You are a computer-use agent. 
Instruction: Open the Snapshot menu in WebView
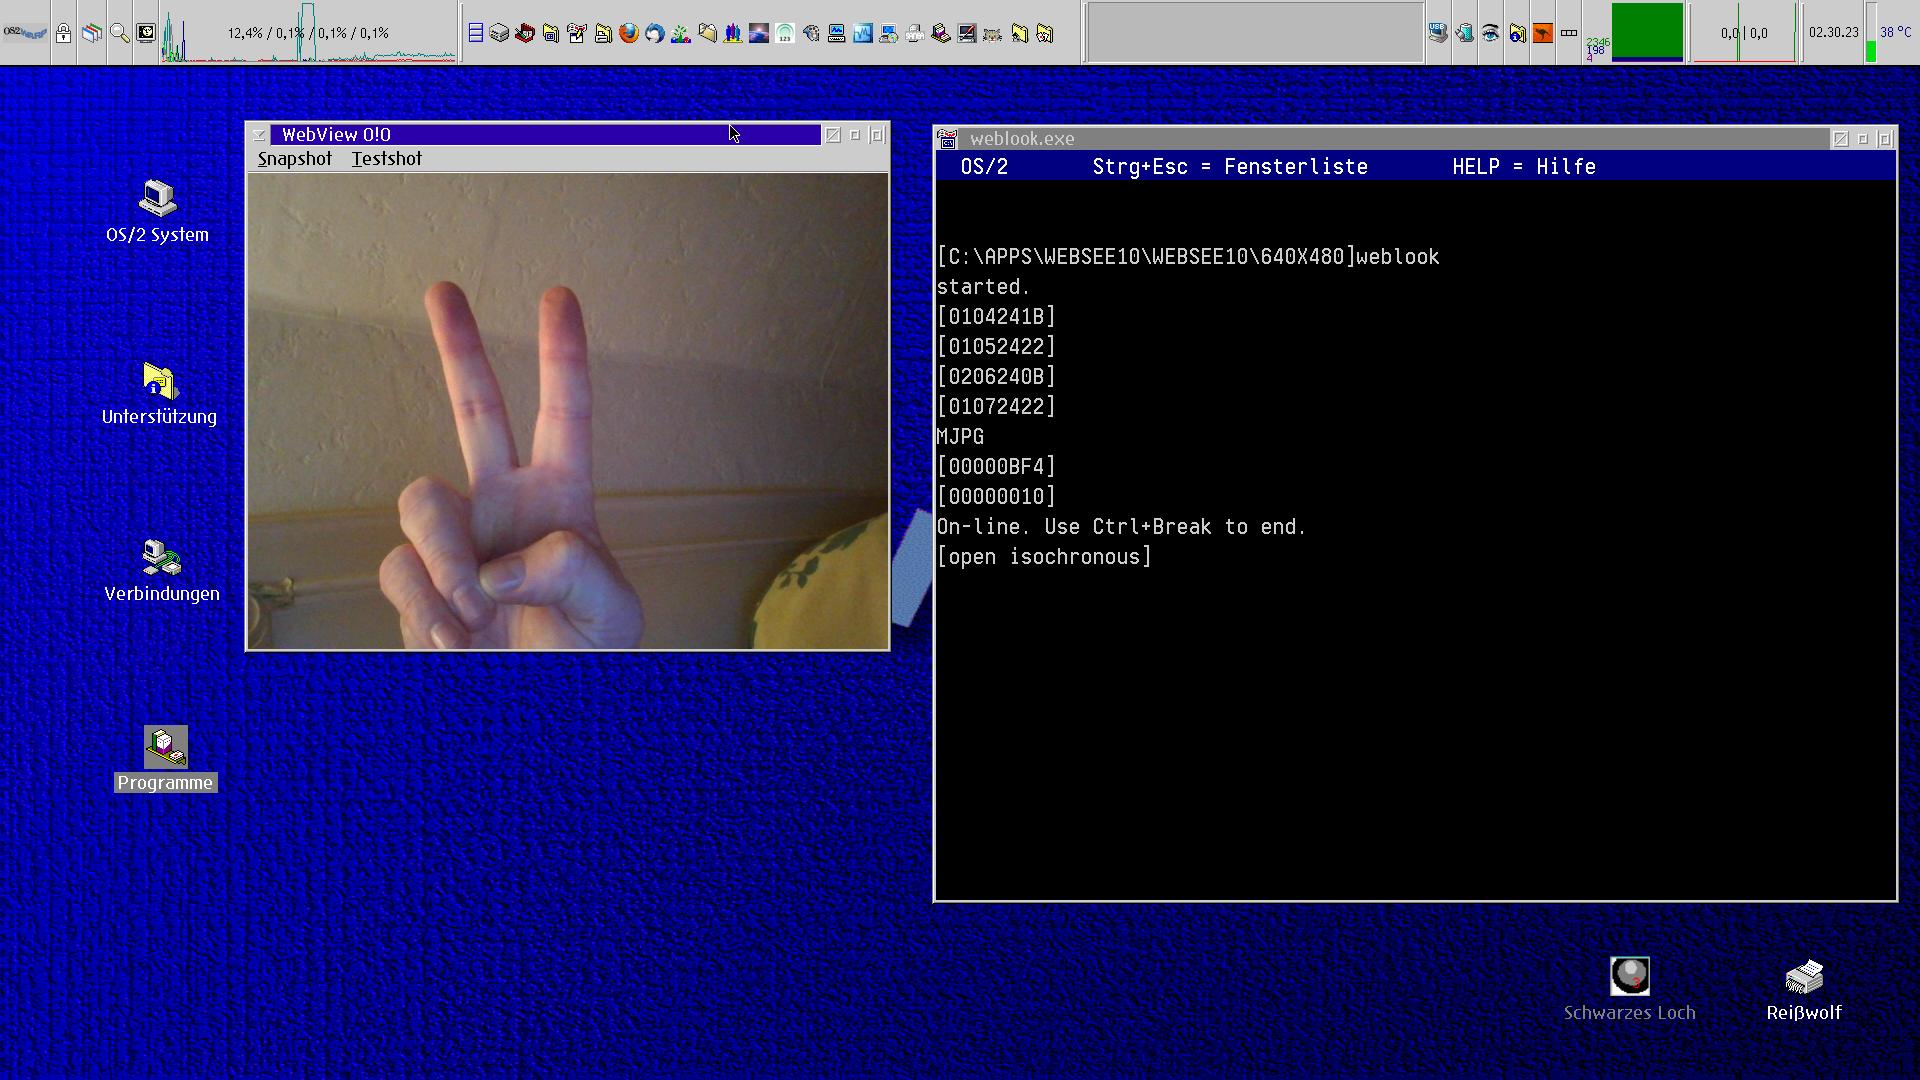click(294, 159)
